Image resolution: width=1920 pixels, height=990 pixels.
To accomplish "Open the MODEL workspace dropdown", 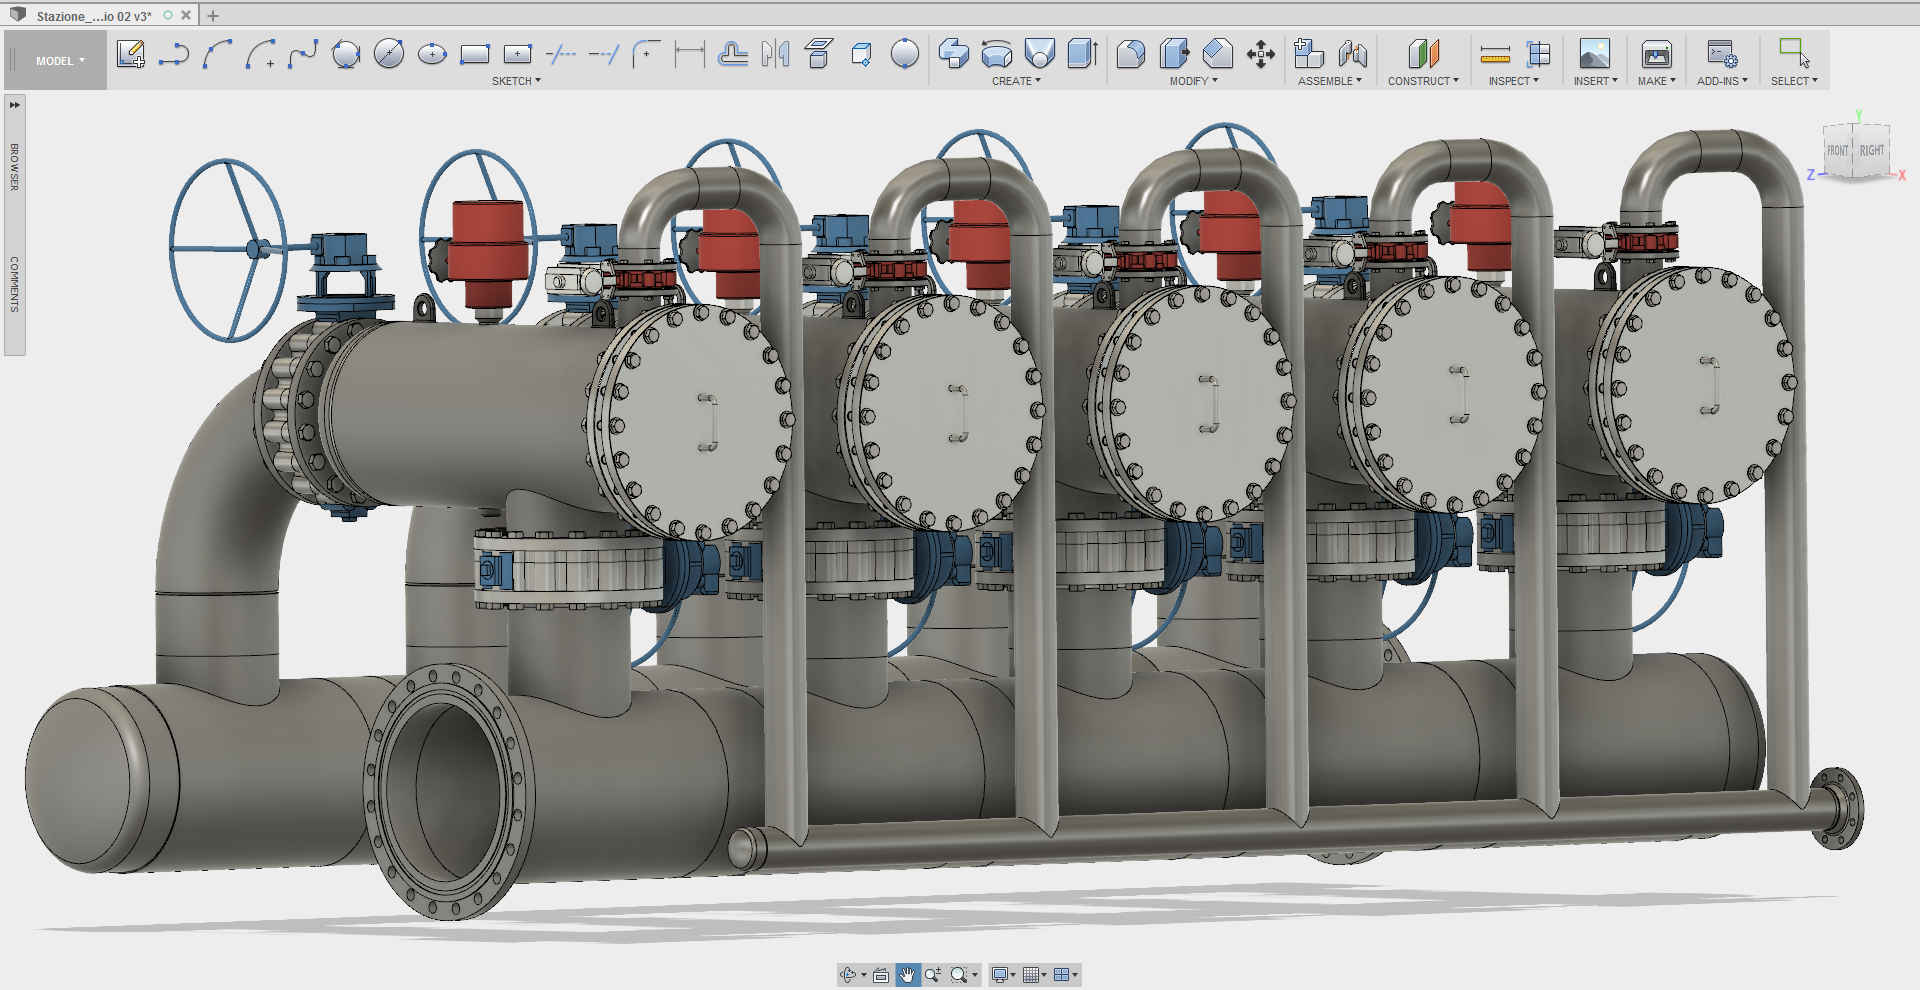I will point(60,61).
